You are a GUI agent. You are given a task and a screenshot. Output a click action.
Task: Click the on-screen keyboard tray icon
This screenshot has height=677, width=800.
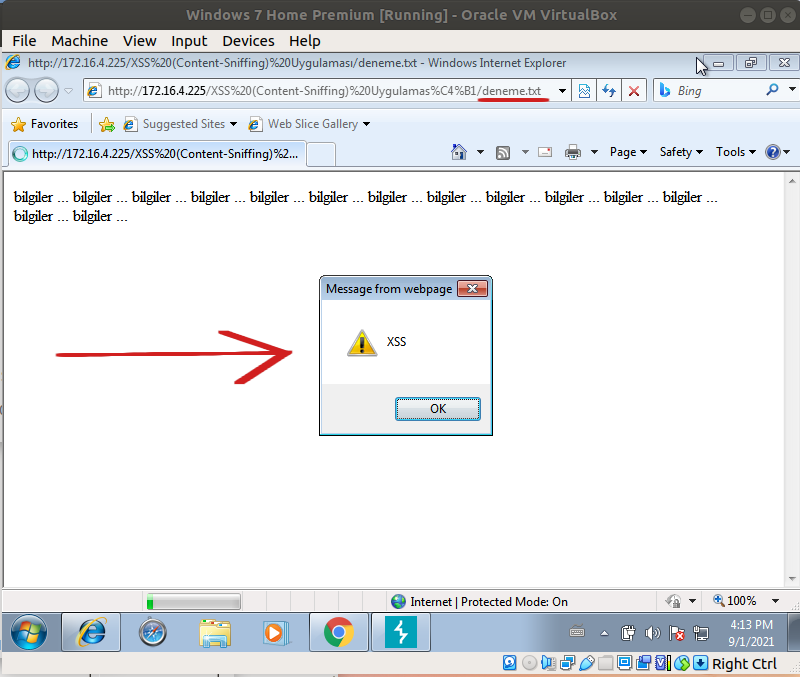[x=577, y=633]
